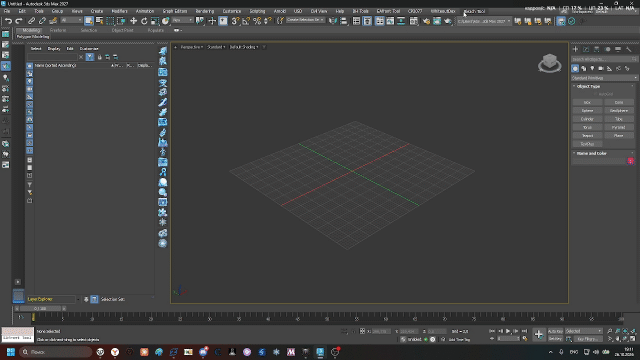Image resolution: width=640 pixels, height=360 pixels.
Task: Toggle Angle Snap in main toolbar
Action: [246, 21]
